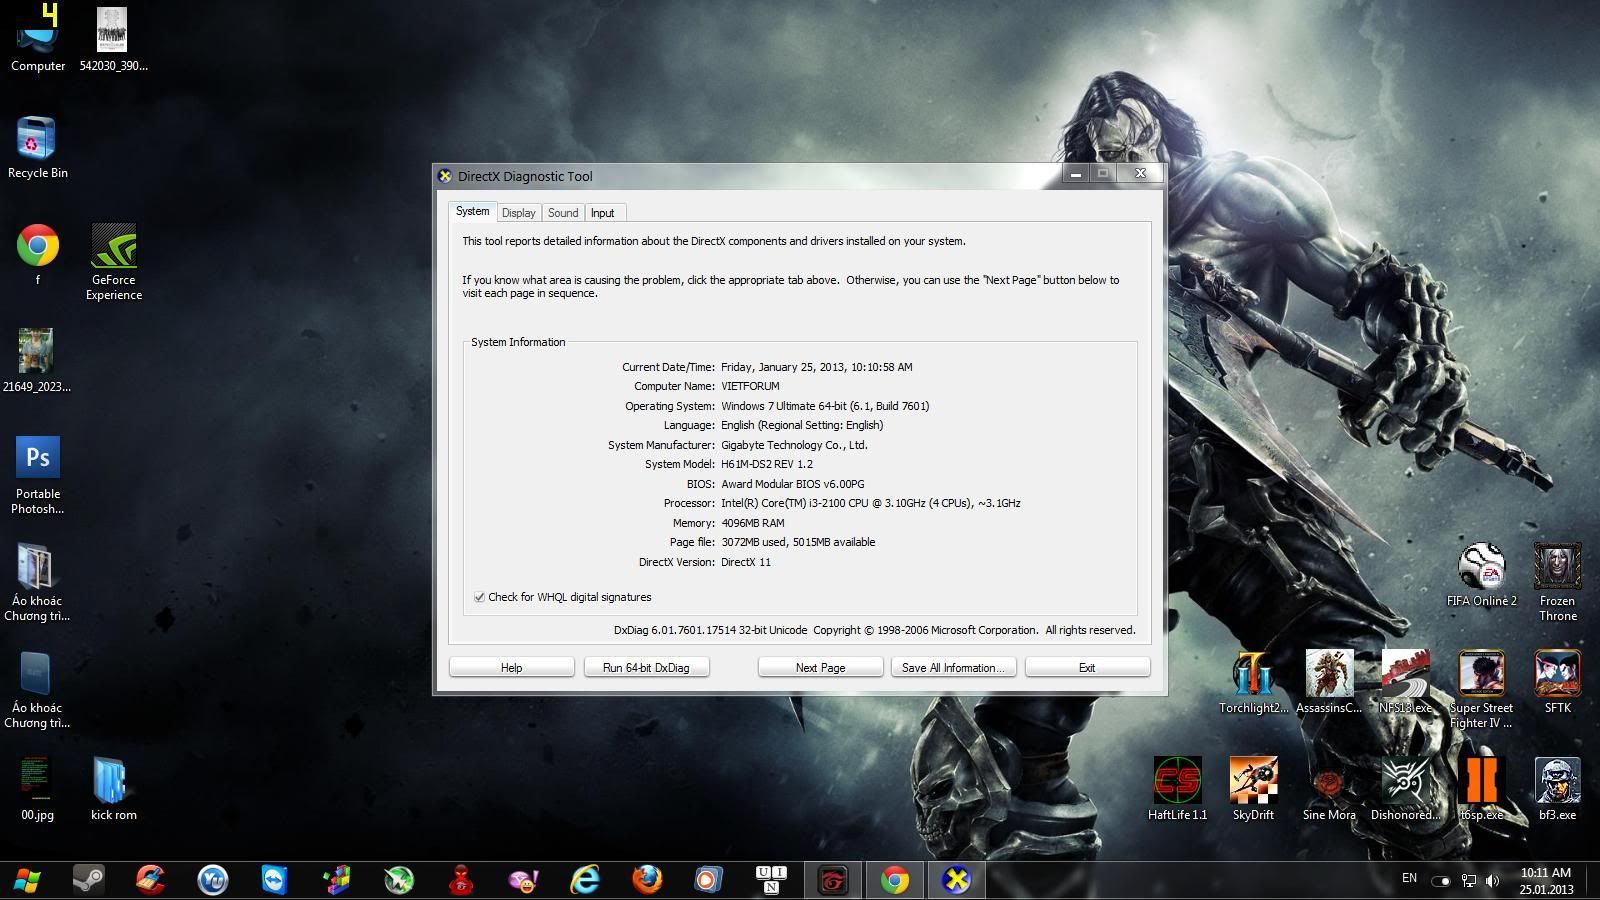Select second Áo khoác Chương trì file
Viewport: 1600px width, 900px height.
[37, 689]
